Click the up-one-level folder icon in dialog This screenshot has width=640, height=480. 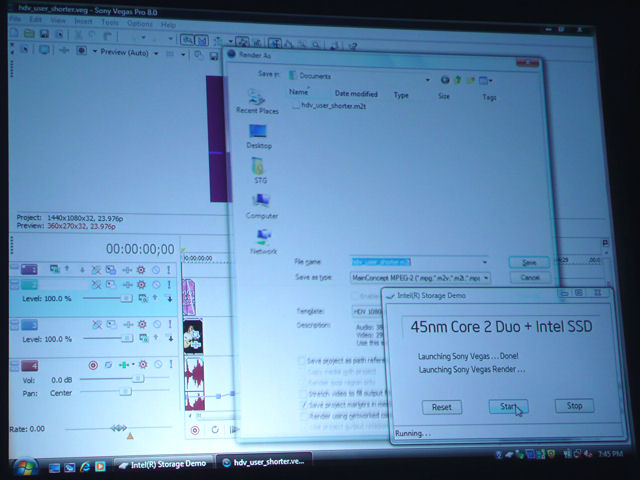click(458, 80)
